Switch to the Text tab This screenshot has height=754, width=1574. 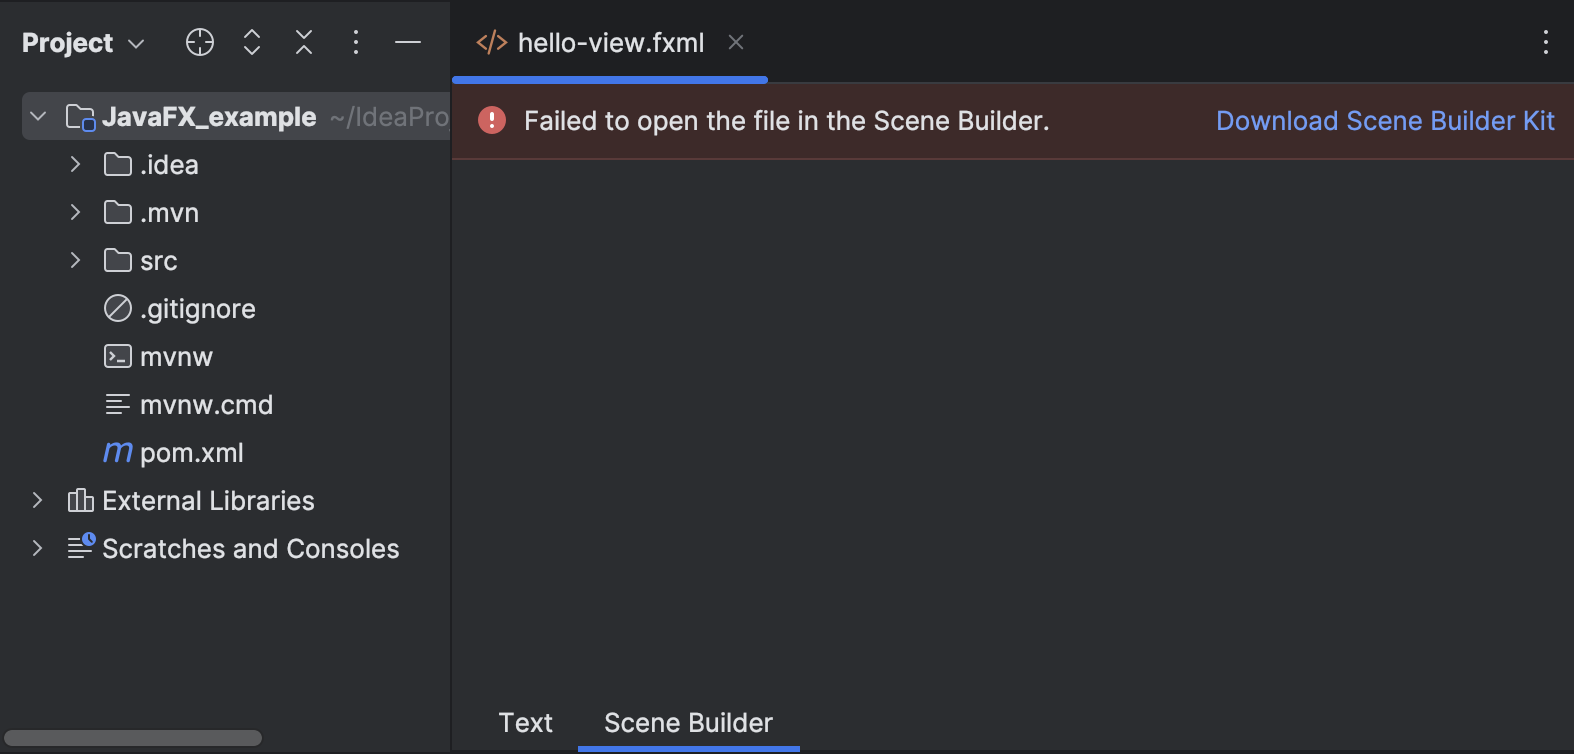click(524, 722)
